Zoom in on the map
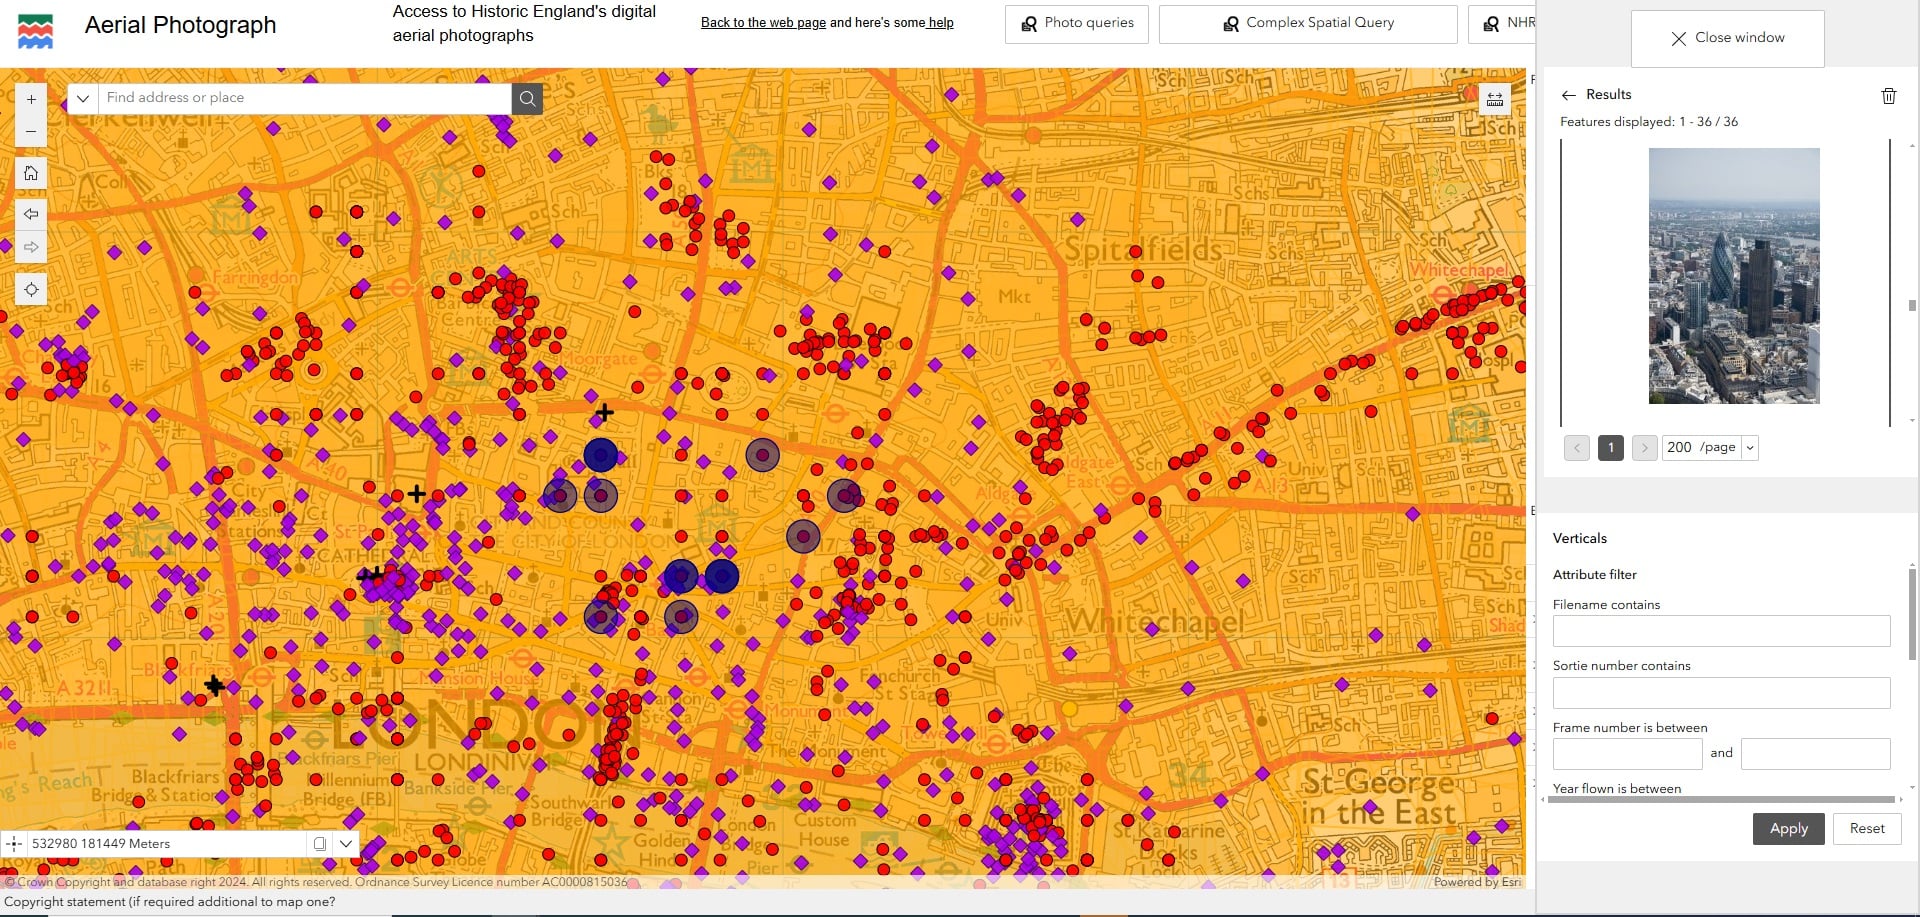Viewport: 1920px width, 917px height. 31,99
